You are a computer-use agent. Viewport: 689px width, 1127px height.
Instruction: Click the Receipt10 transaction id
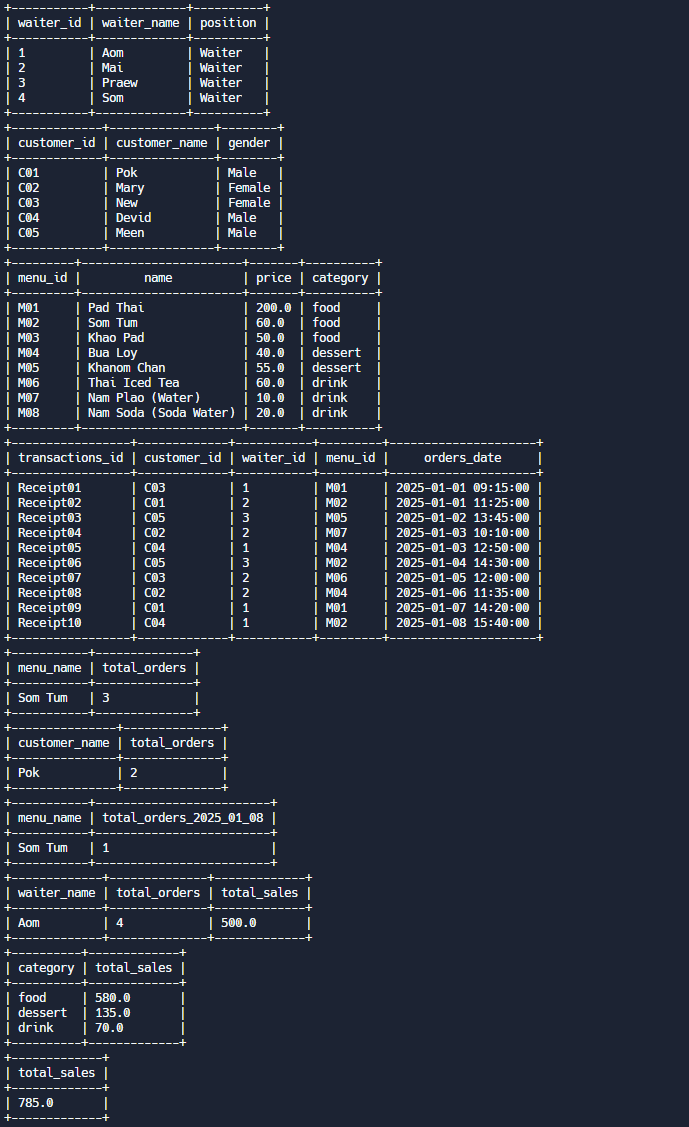49,623
